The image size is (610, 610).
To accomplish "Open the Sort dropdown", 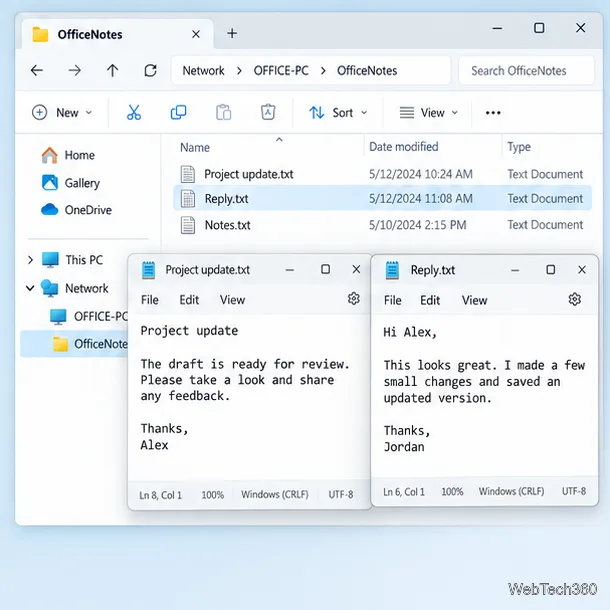I will (338, 113).
